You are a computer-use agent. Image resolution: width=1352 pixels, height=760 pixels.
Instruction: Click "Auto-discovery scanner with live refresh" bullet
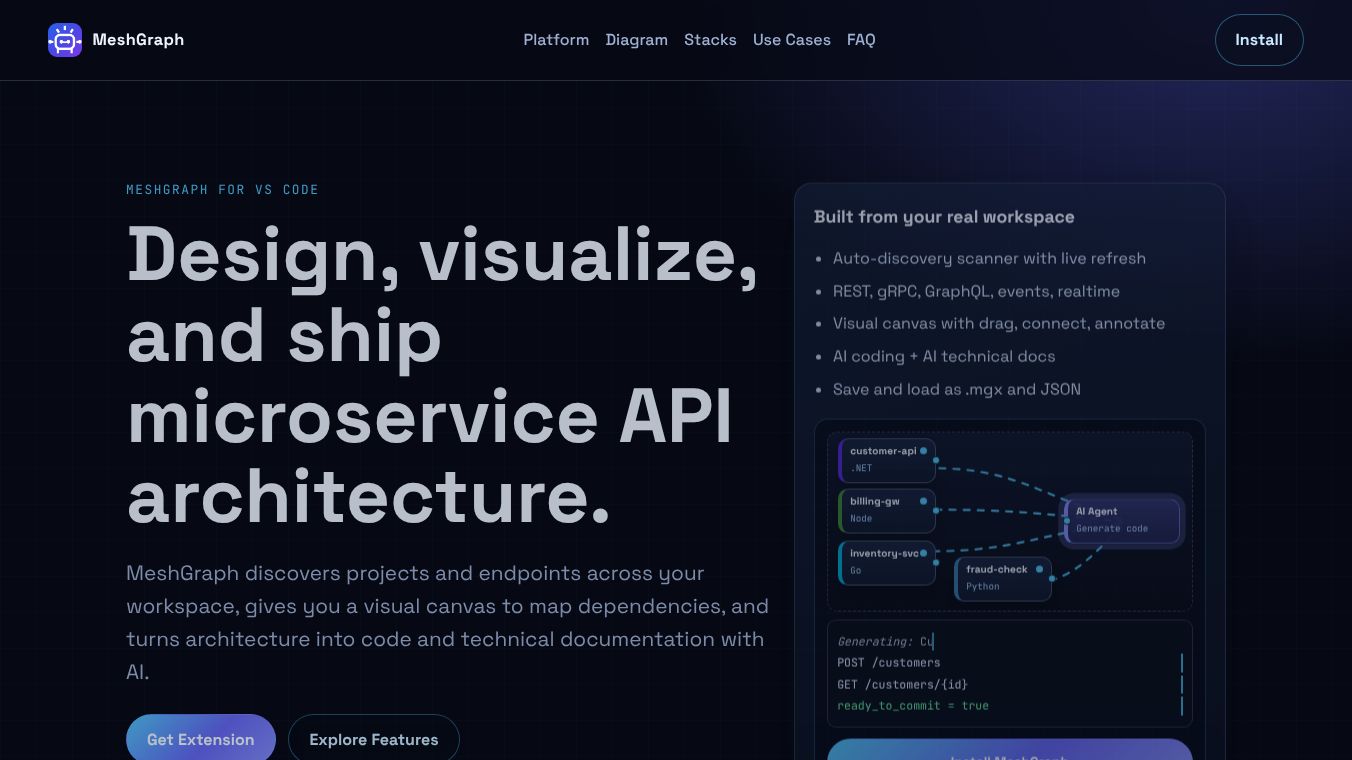point(989,258)
